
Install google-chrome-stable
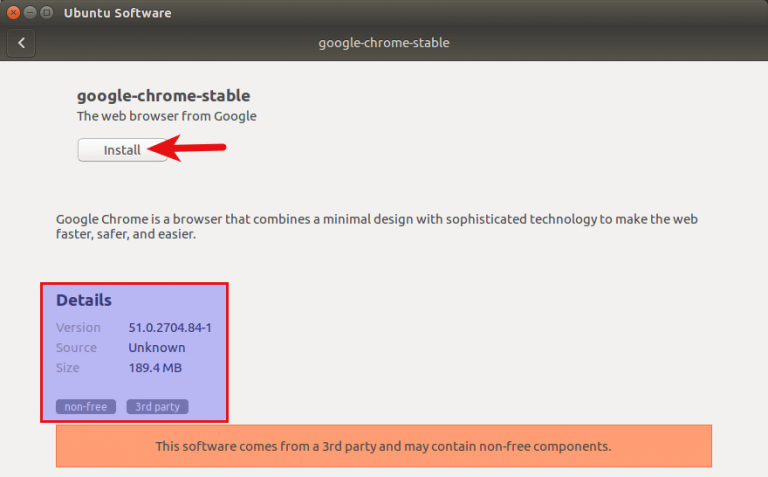(x=122, y=150)
